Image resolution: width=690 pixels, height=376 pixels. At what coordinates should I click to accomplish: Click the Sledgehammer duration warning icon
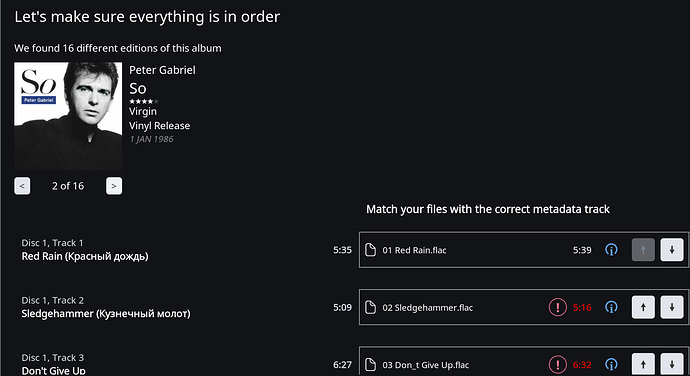(x=558, y=307)
